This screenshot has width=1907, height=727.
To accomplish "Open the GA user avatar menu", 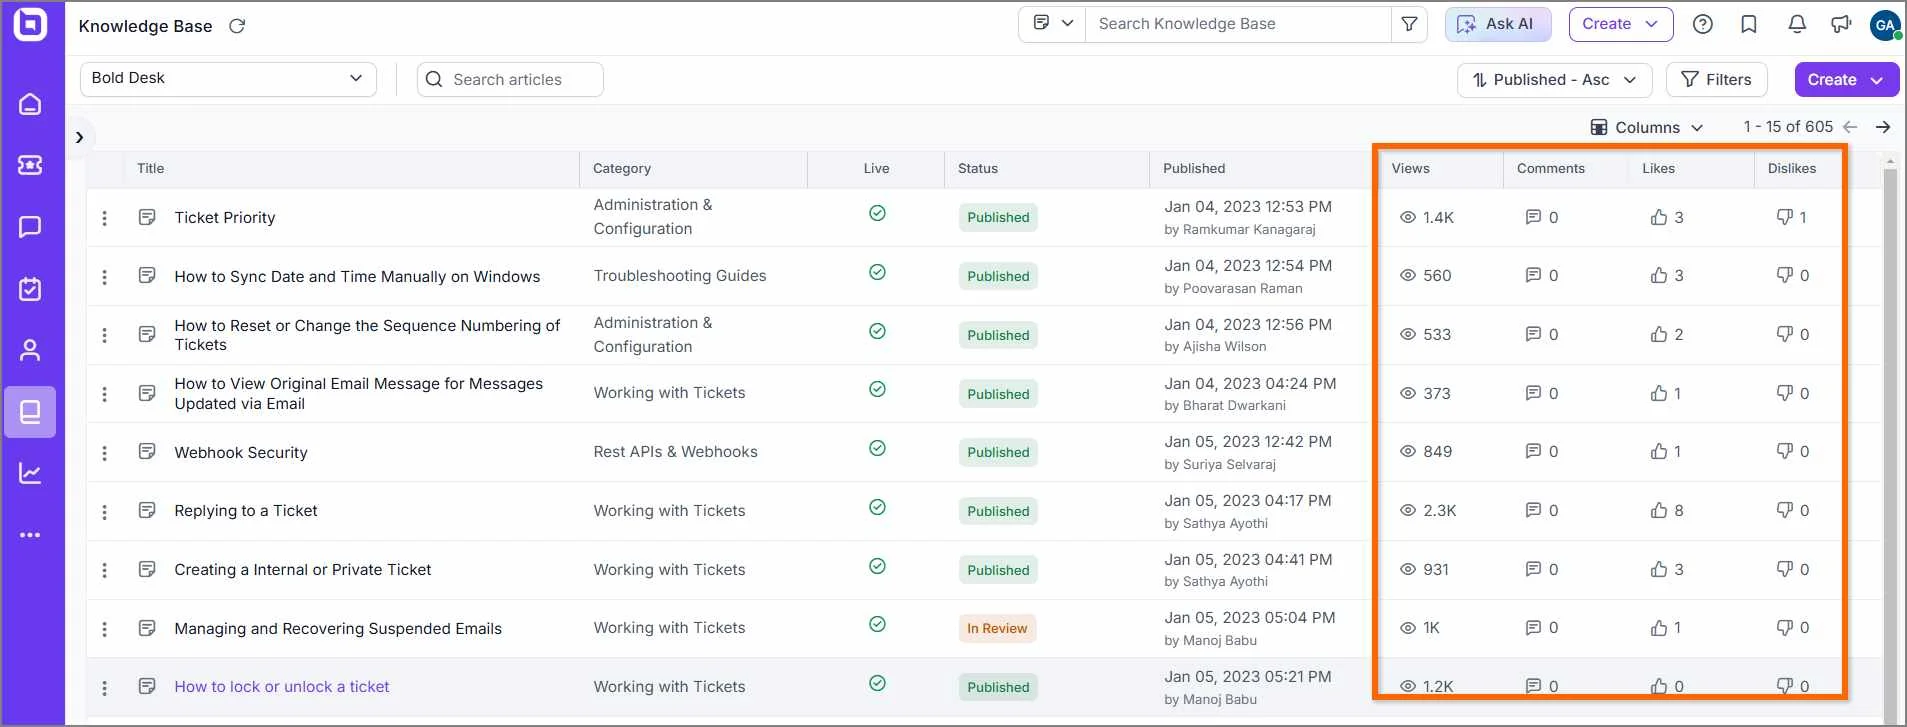I will (x=1886, y=25).
